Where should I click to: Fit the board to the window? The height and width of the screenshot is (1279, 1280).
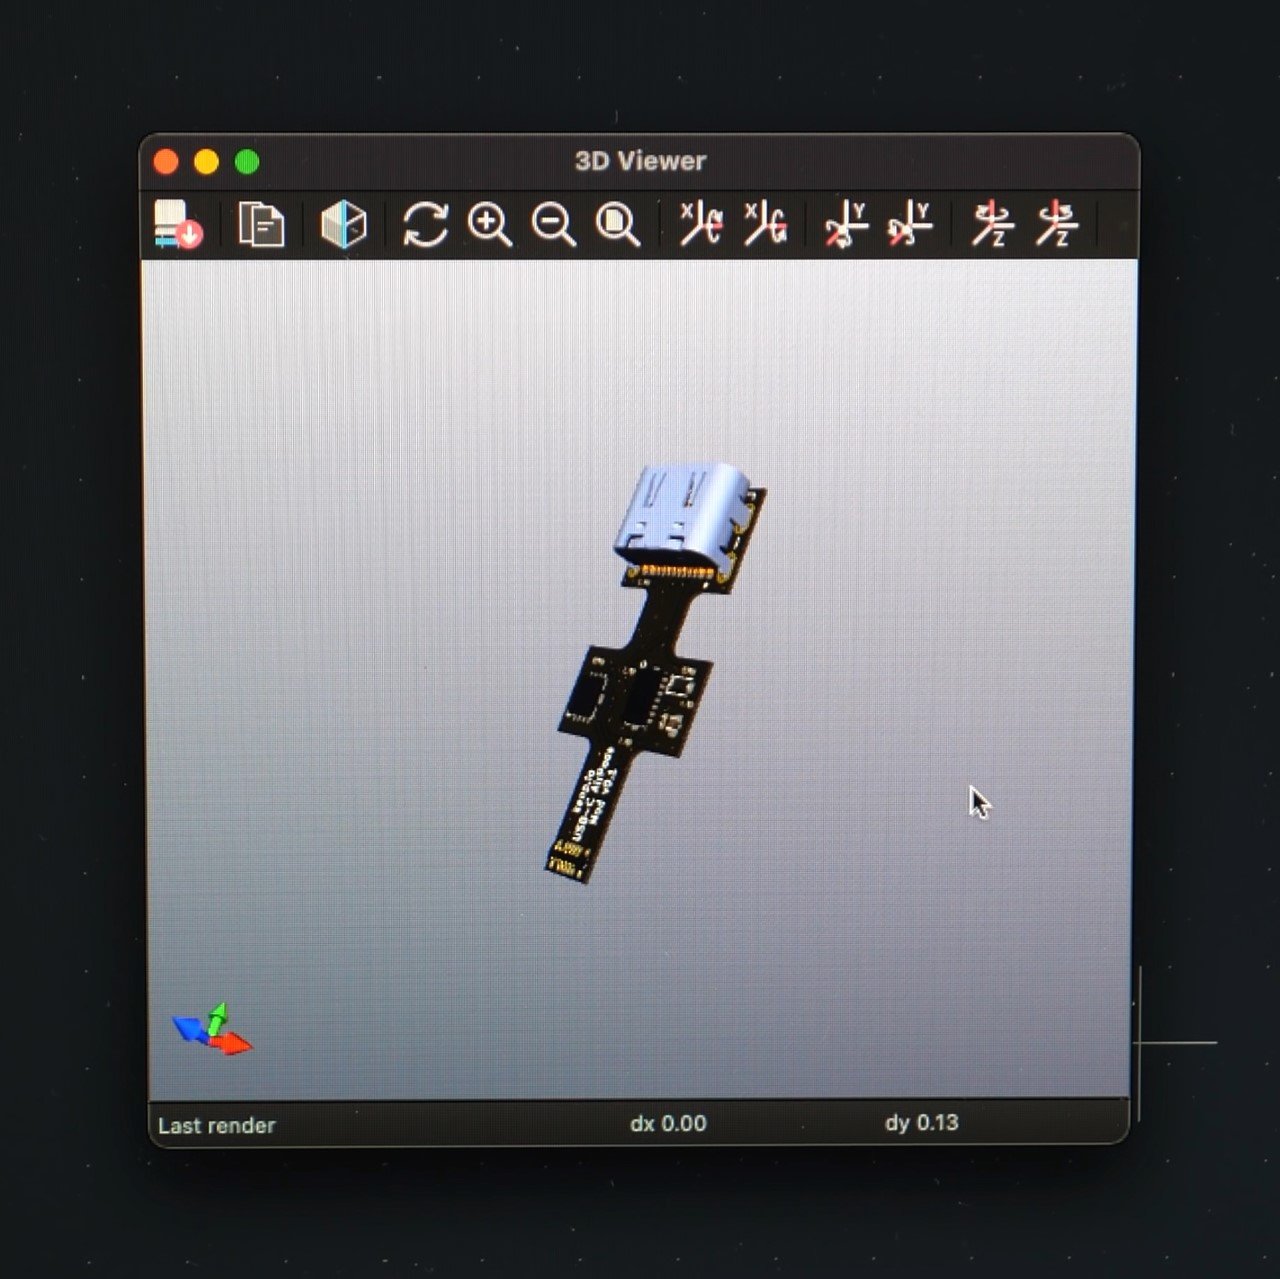click(617, 224)
